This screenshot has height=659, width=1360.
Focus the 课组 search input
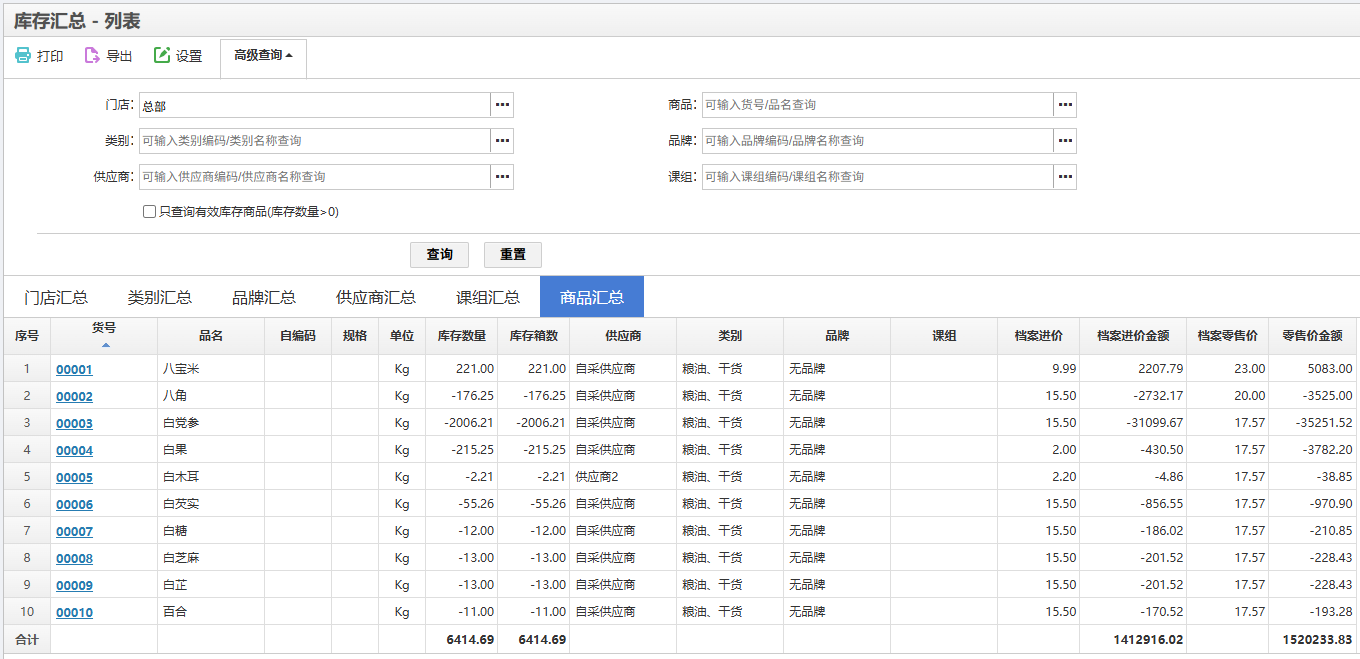pos(878,177)
